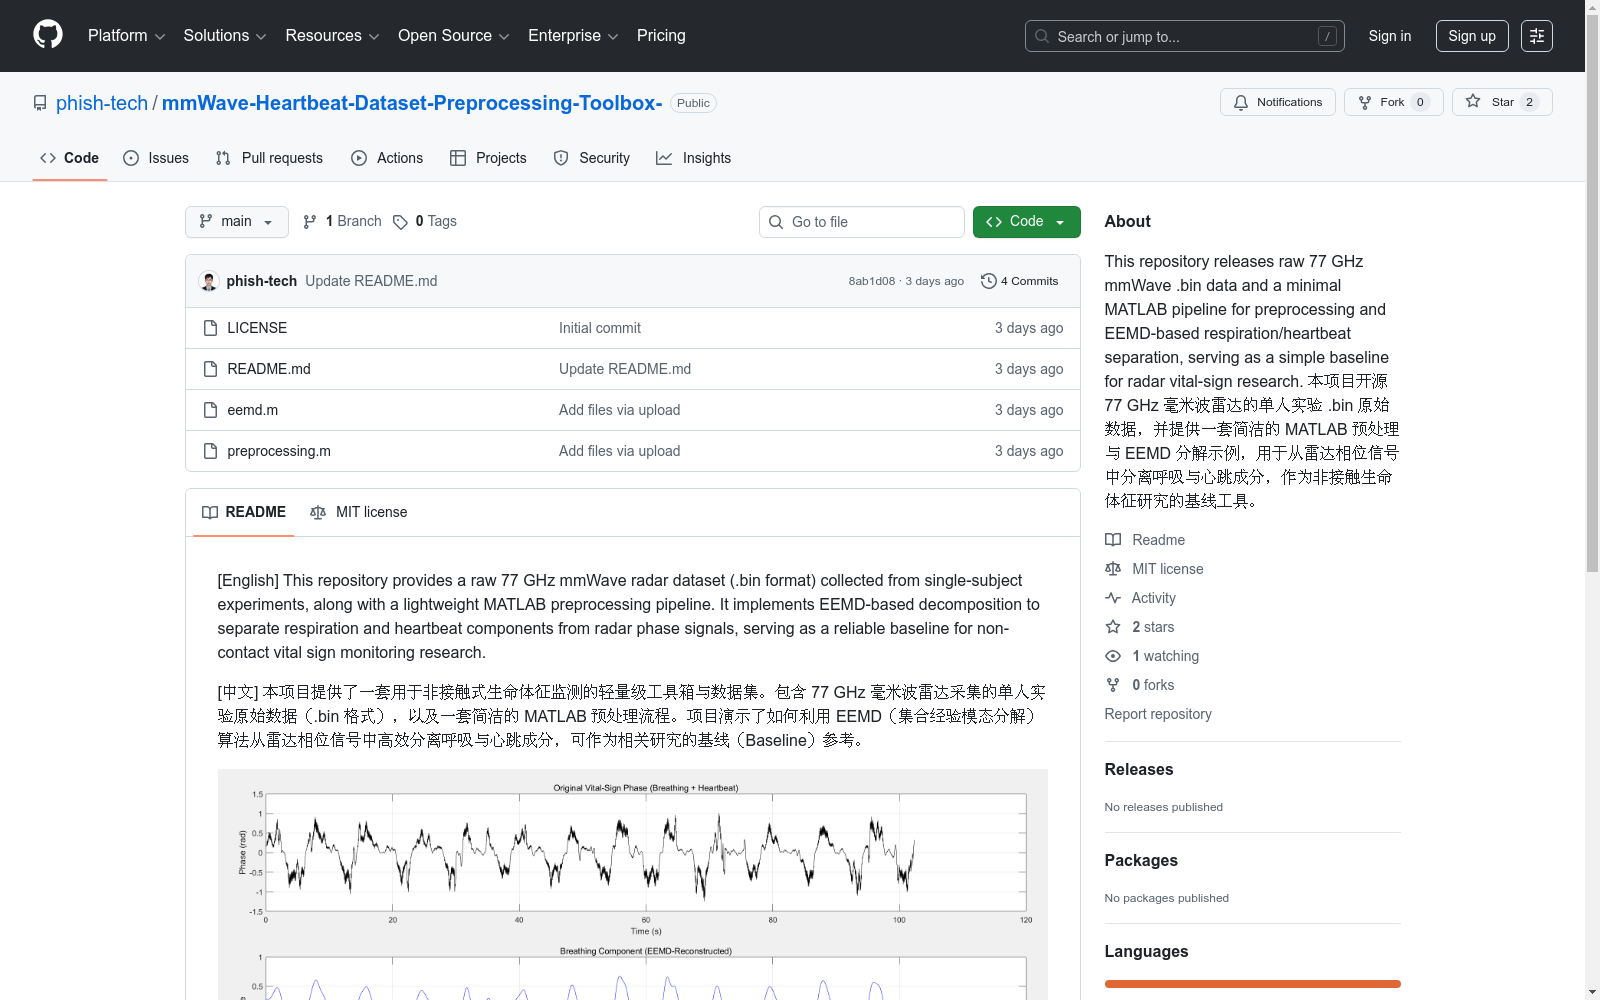Click the Update README.md message in README.md row

tap(625, 369)
